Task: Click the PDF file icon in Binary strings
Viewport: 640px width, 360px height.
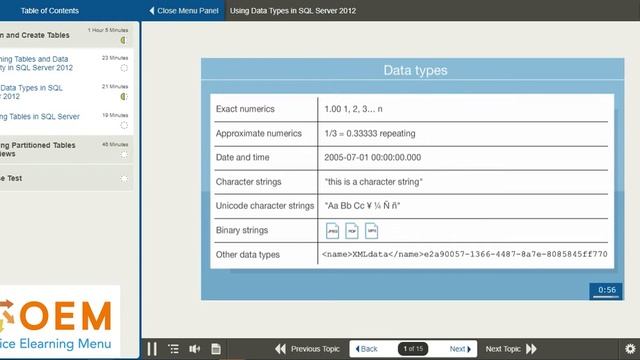Action: pyautogui.click(x=352, y=231)
